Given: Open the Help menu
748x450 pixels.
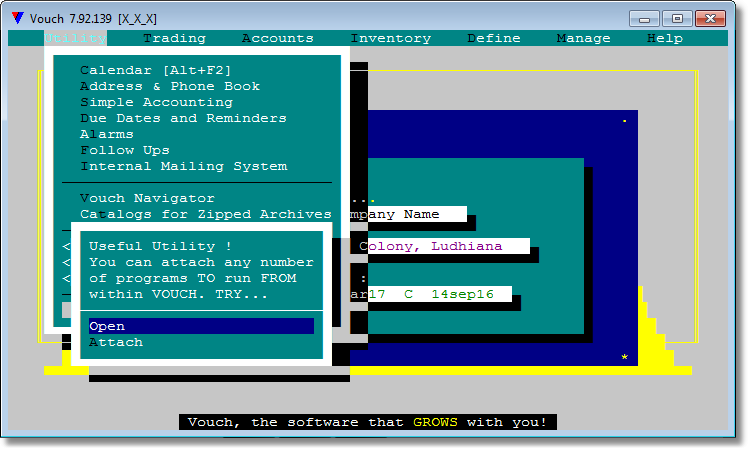Looking at the screenshot, I should [665, 38].
